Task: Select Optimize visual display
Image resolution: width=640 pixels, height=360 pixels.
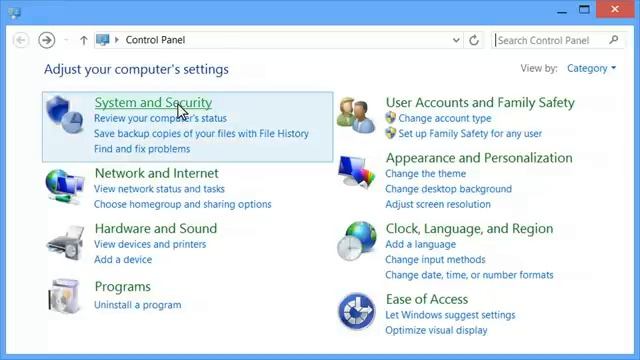Action: [x=436, y=330]
